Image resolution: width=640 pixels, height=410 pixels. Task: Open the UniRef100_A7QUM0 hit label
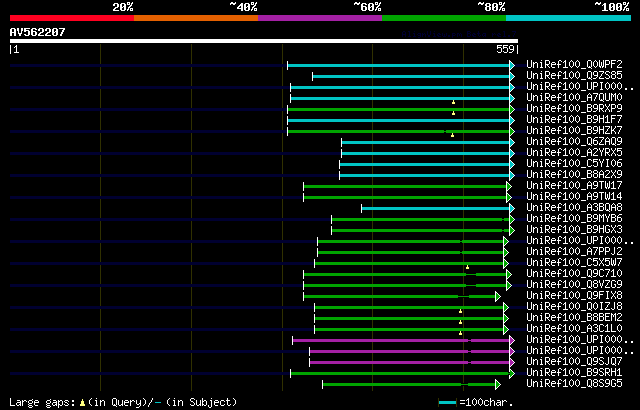tap(574, 98)
